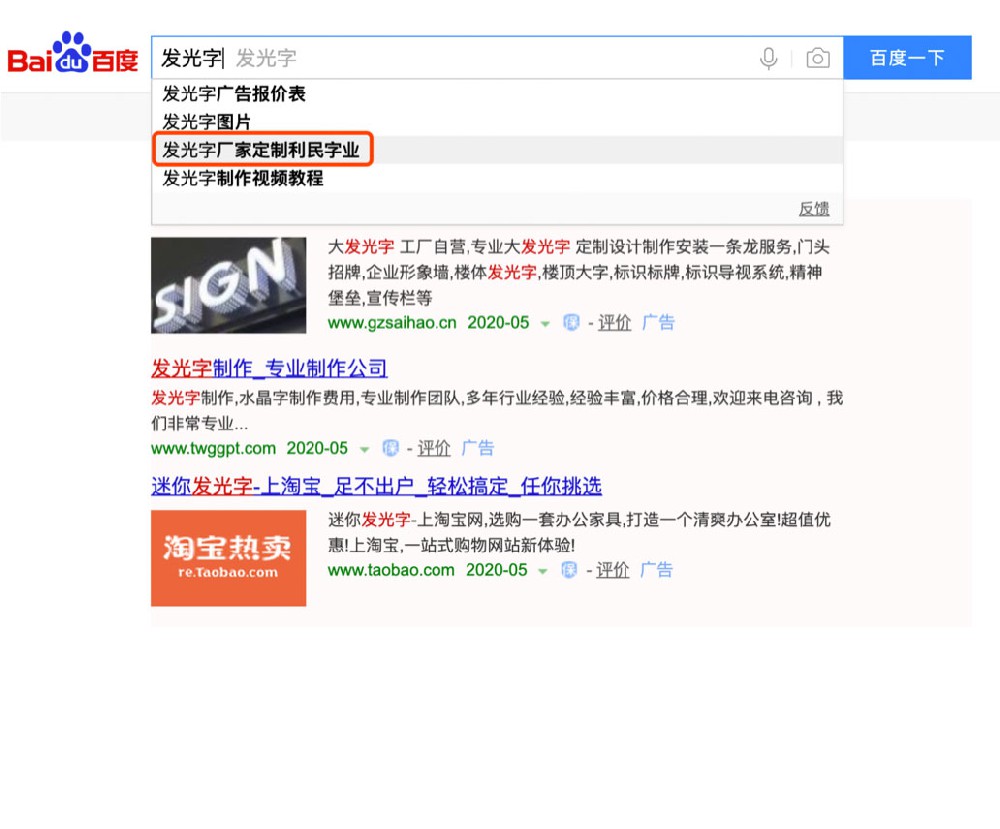Open result 迷你发光字-上淘宝 title link
This screenshot has height=829, width=1000.
(376, 487)
